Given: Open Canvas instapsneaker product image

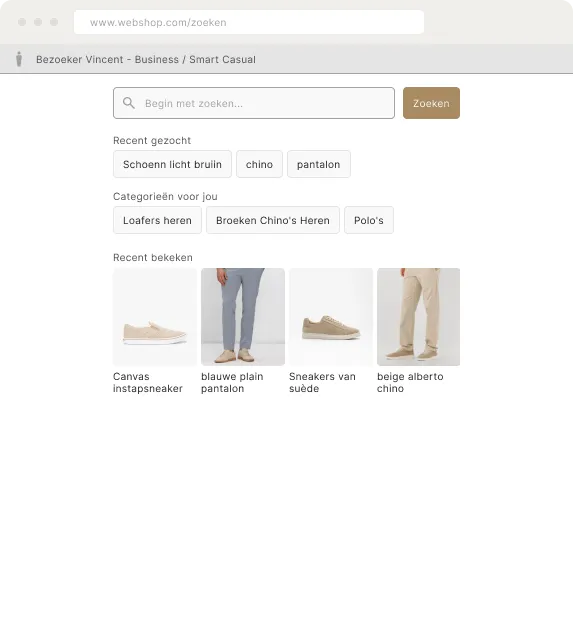Looking at the screenshot, I should tap(155, 317).
